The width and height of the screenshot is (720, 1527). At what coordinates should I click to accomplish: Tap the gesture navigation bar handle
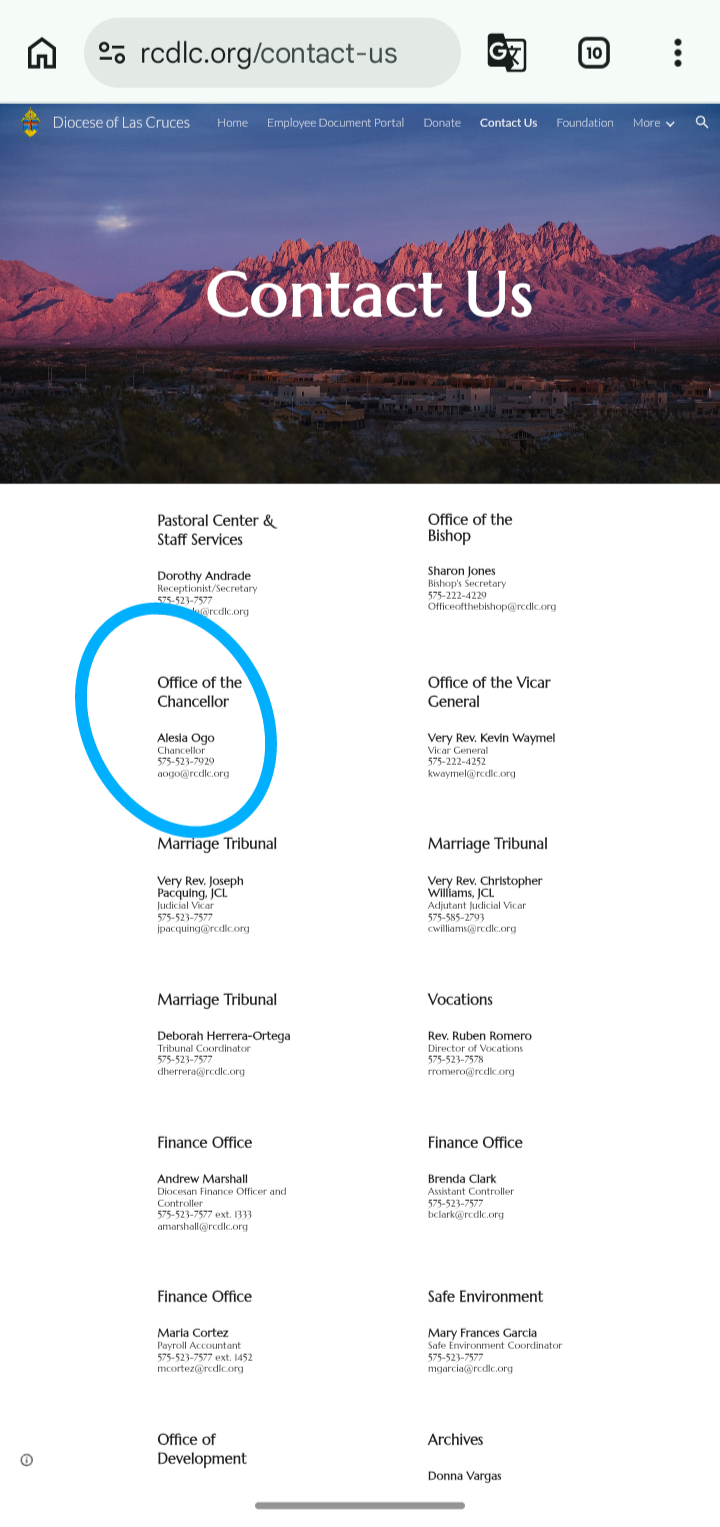point(360,1505)
